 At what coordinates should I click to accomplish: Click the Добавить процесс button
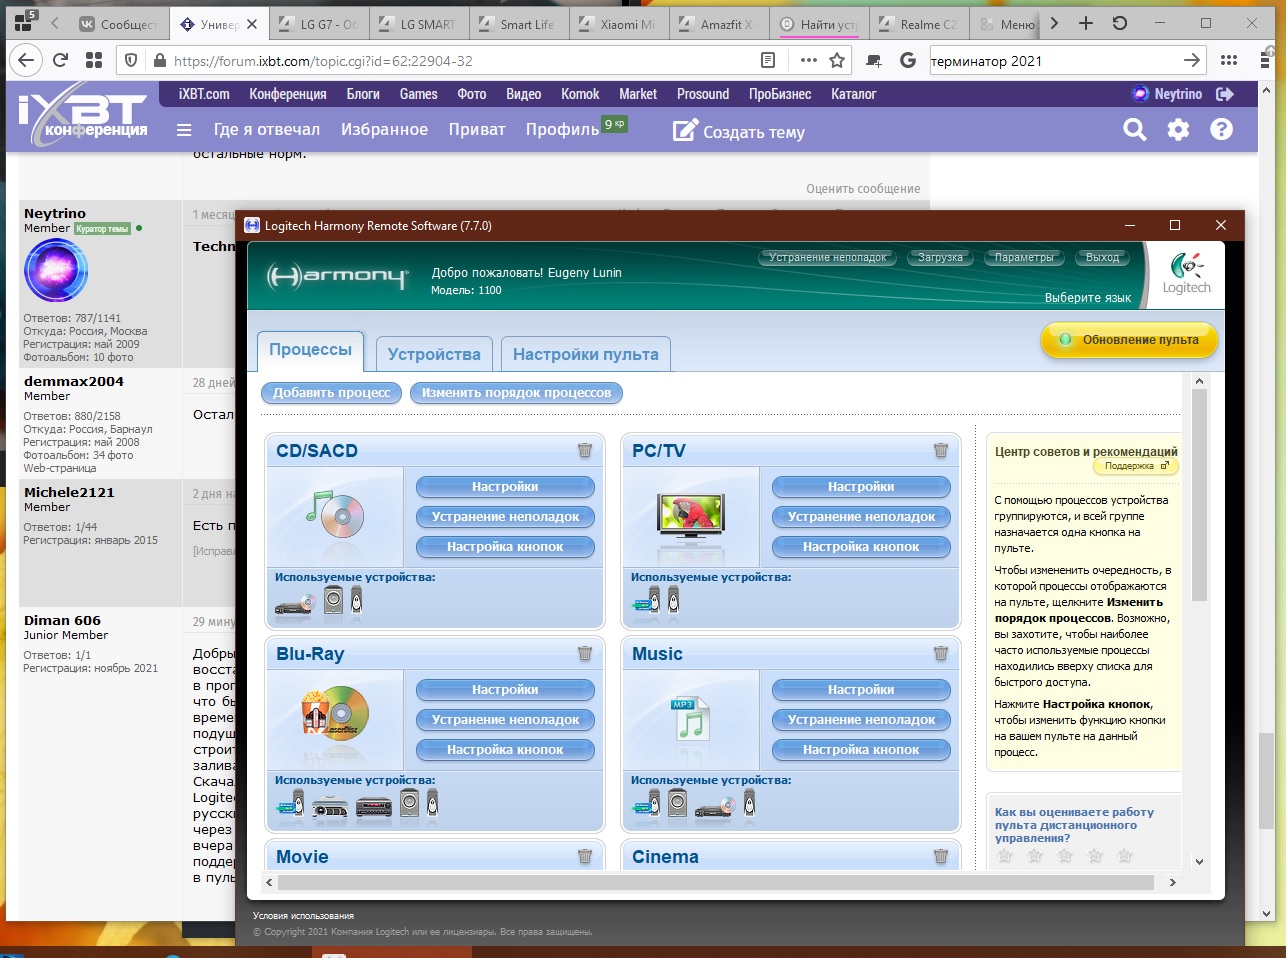point(331,393)
